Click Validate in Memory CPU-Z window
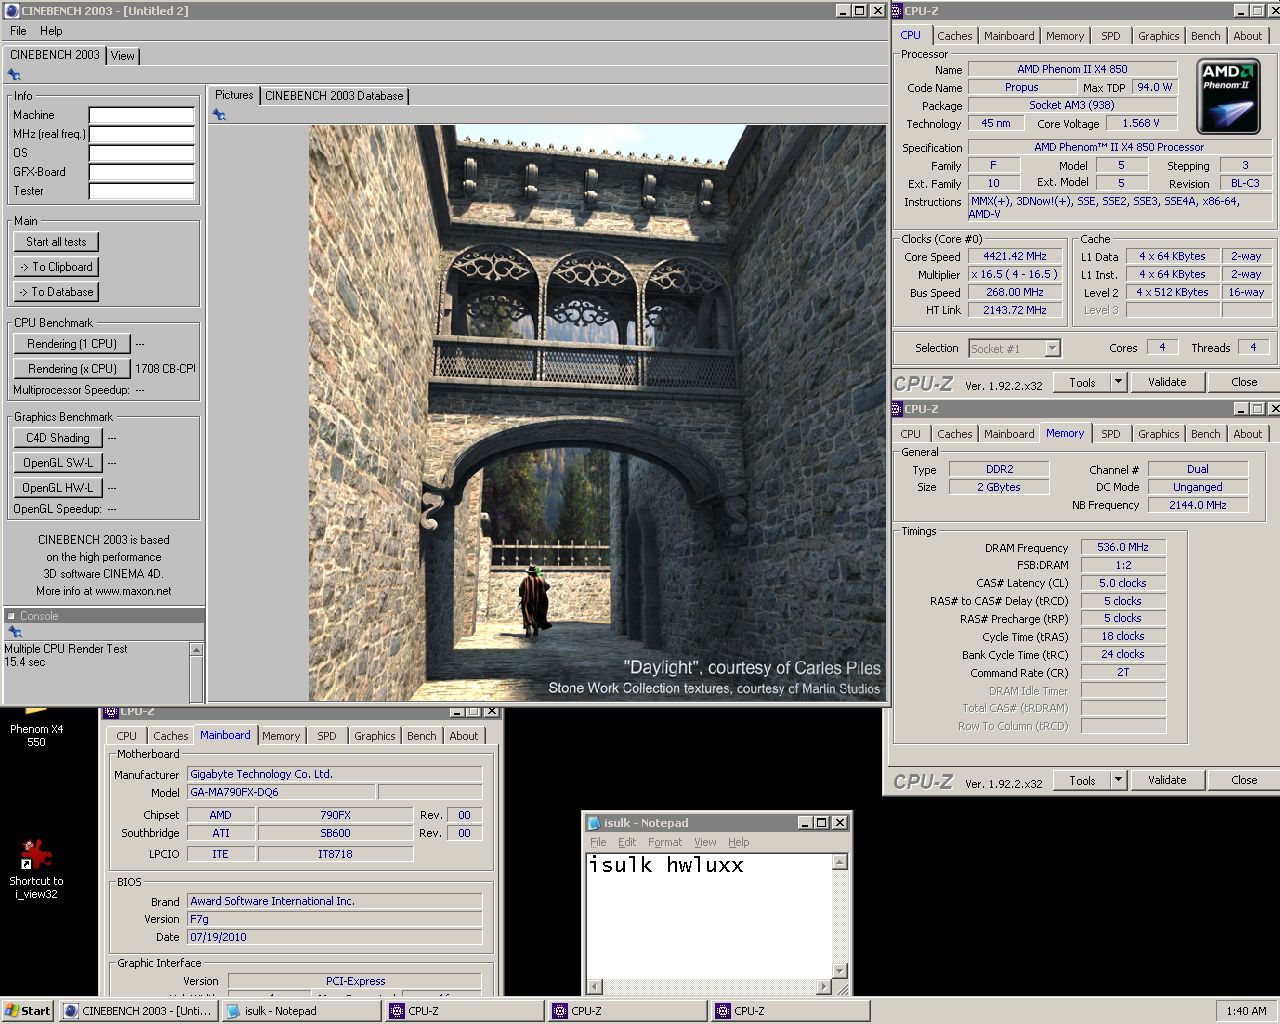Viewport: 1280px width, 1024px height. 1167,780
